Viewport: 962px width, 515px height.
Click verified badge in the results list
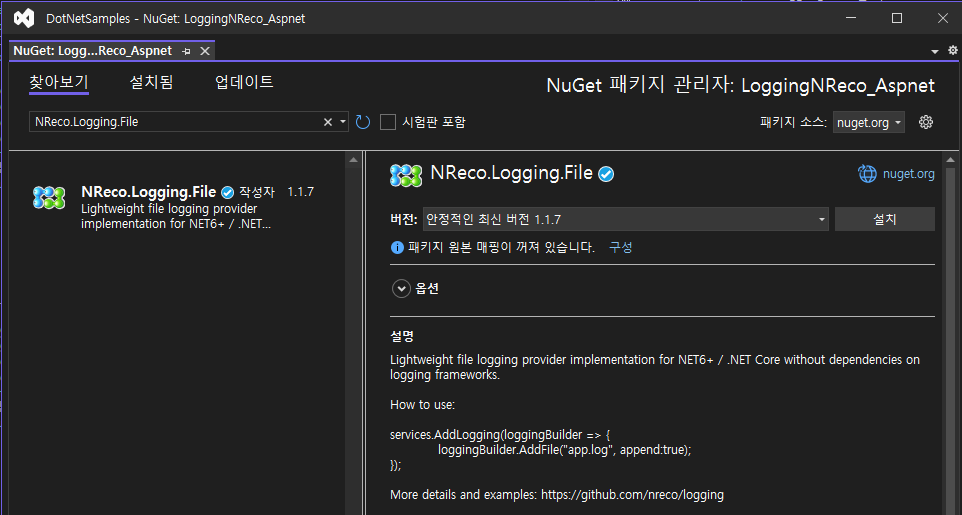click(x=228, y=193)
